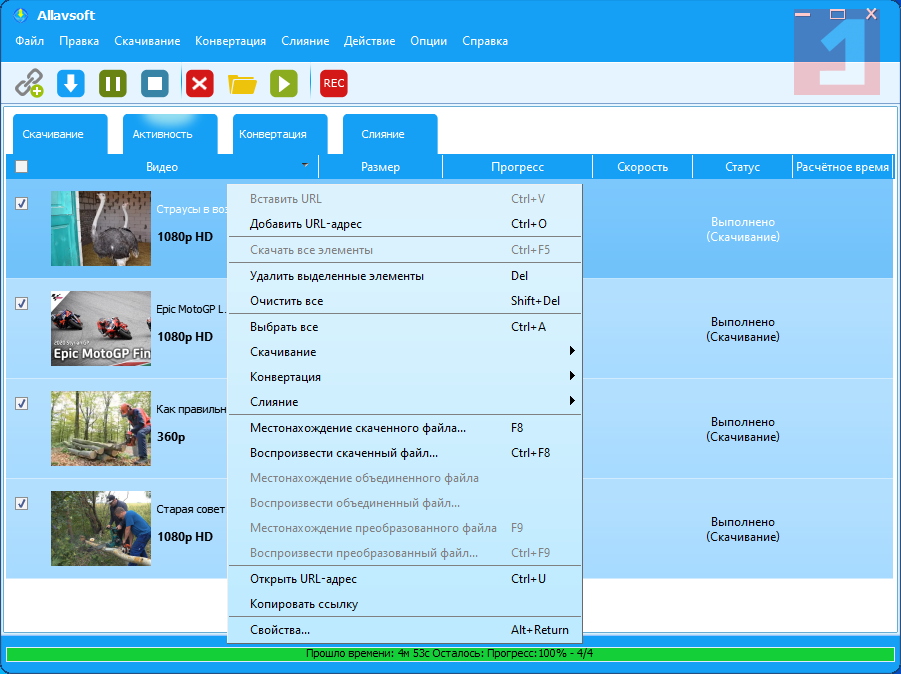Screen dimensions: 901x674
Task: Switch to the Скачивание tab
Action: (x=60, y=134)
